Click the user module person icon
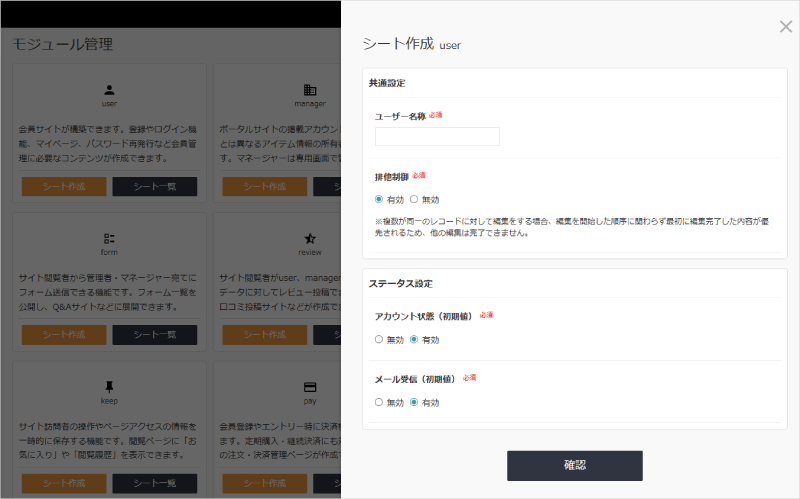 pos(109,90)
